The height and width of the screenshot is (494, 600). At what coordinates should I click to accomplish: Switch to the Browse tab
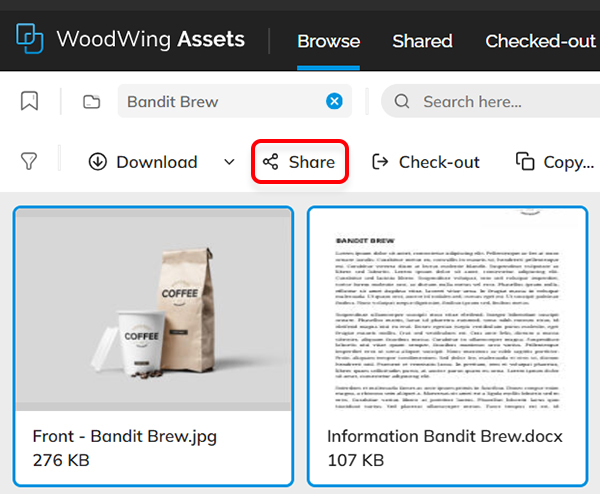[329, 41]
